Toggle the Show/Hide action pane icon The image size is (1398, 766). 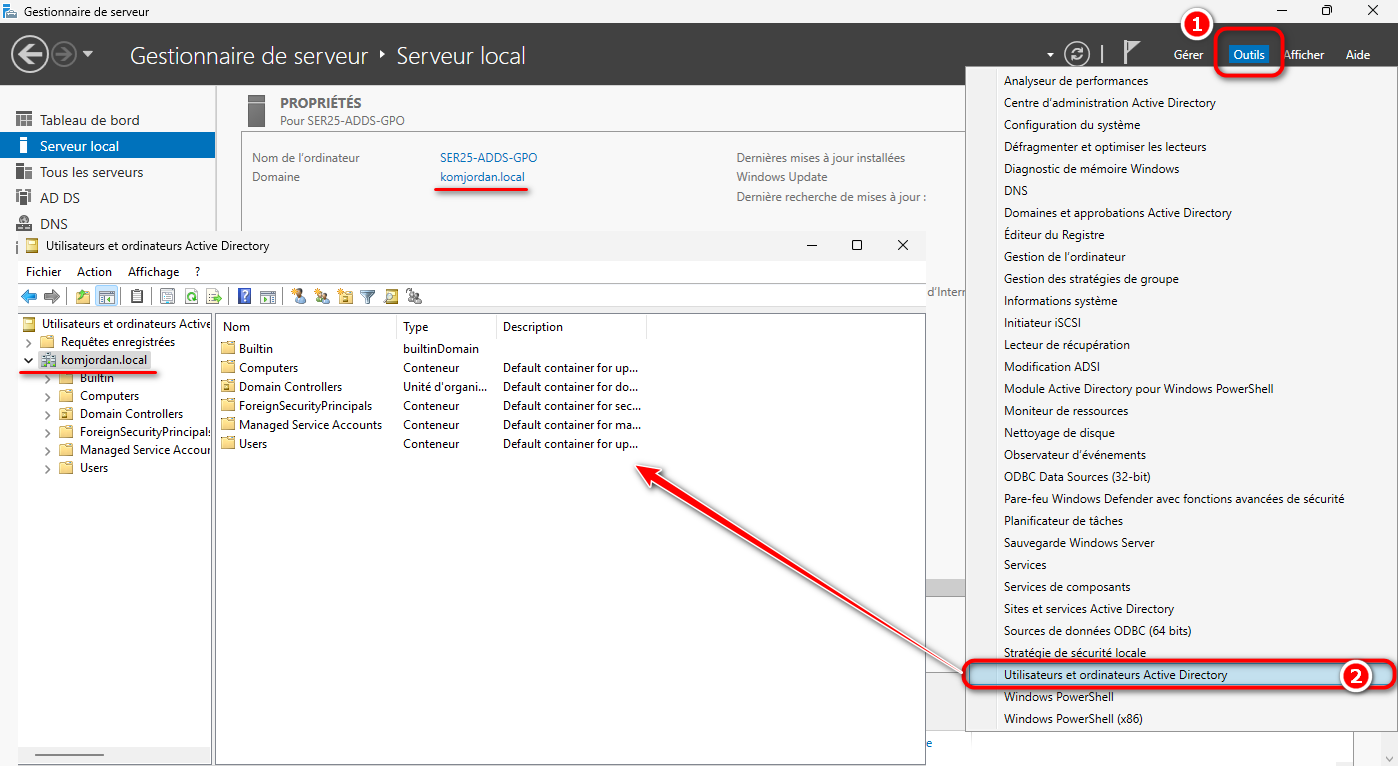[267, 296]
